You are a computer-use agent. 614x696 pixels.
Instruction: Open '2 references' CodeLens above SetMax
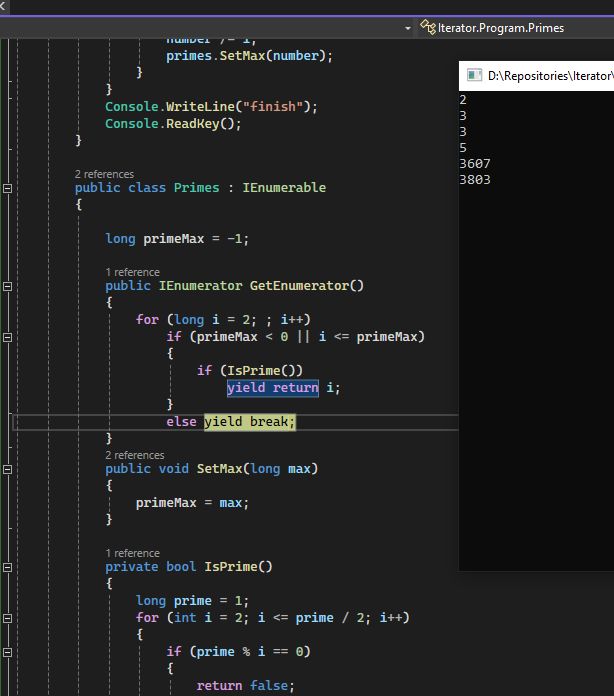coord(135,455)
